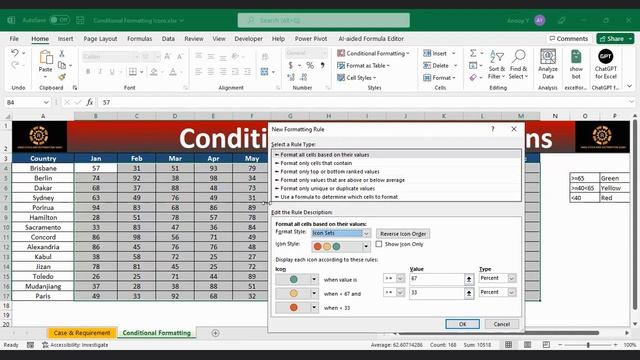
Task: Expand the yellow circle icon dropdown
Action: click(x=314, y=293)
